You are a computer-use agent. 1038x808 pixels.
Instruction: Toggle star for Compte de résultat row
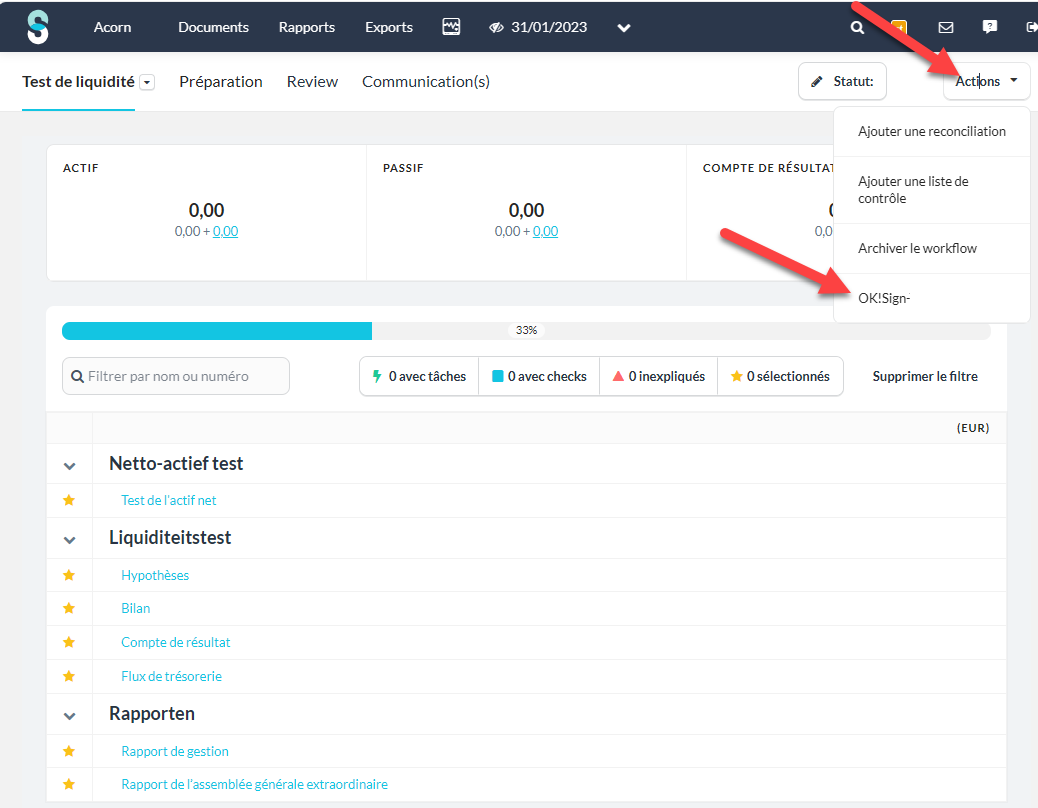pyautogui.click(x=69, y=642)
